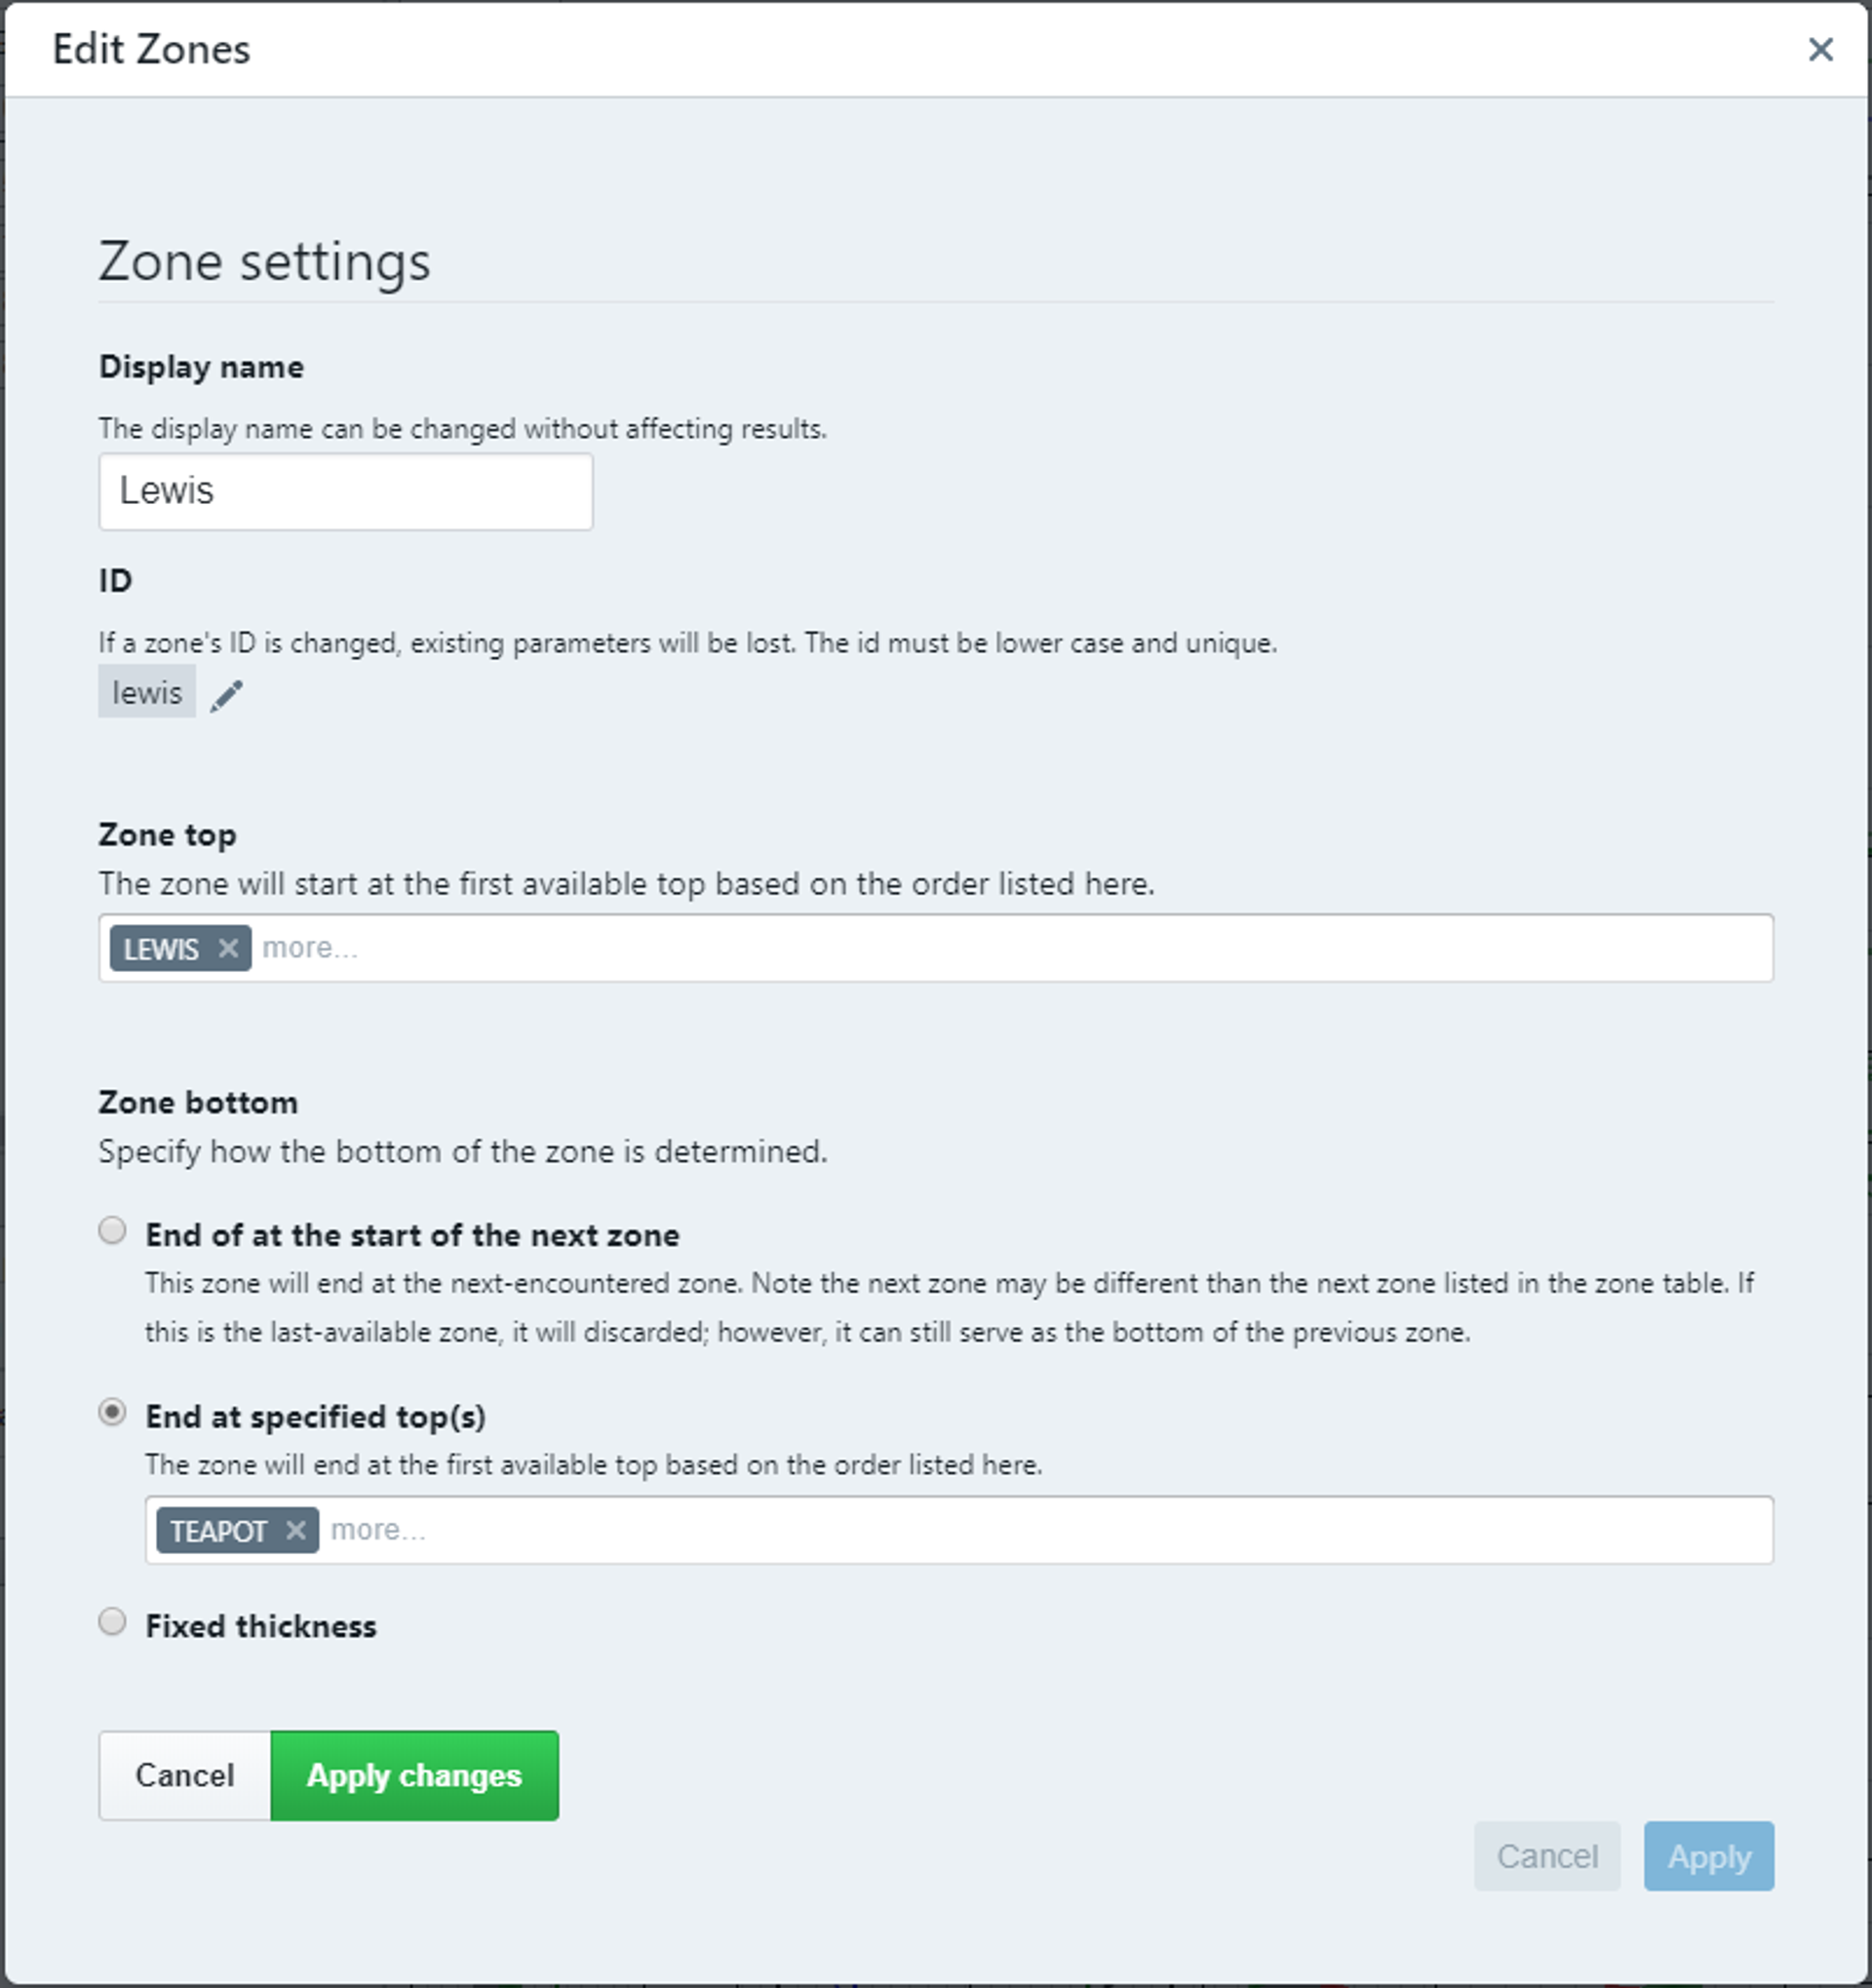Click the LEWIS tag chip label
This screenshot has width=1872, height=1988.
161,948
